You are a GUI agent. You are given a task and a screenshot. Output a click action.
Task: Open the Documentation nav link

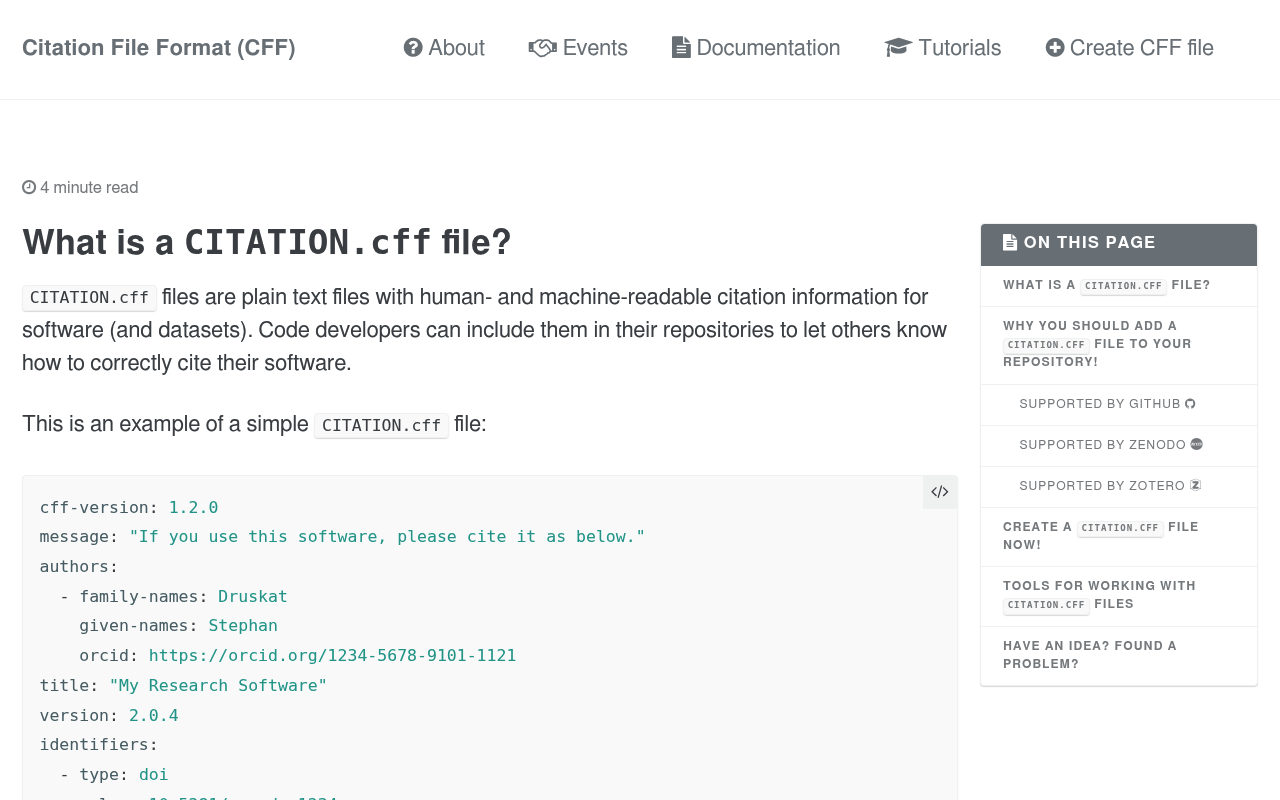pos(756,48)
